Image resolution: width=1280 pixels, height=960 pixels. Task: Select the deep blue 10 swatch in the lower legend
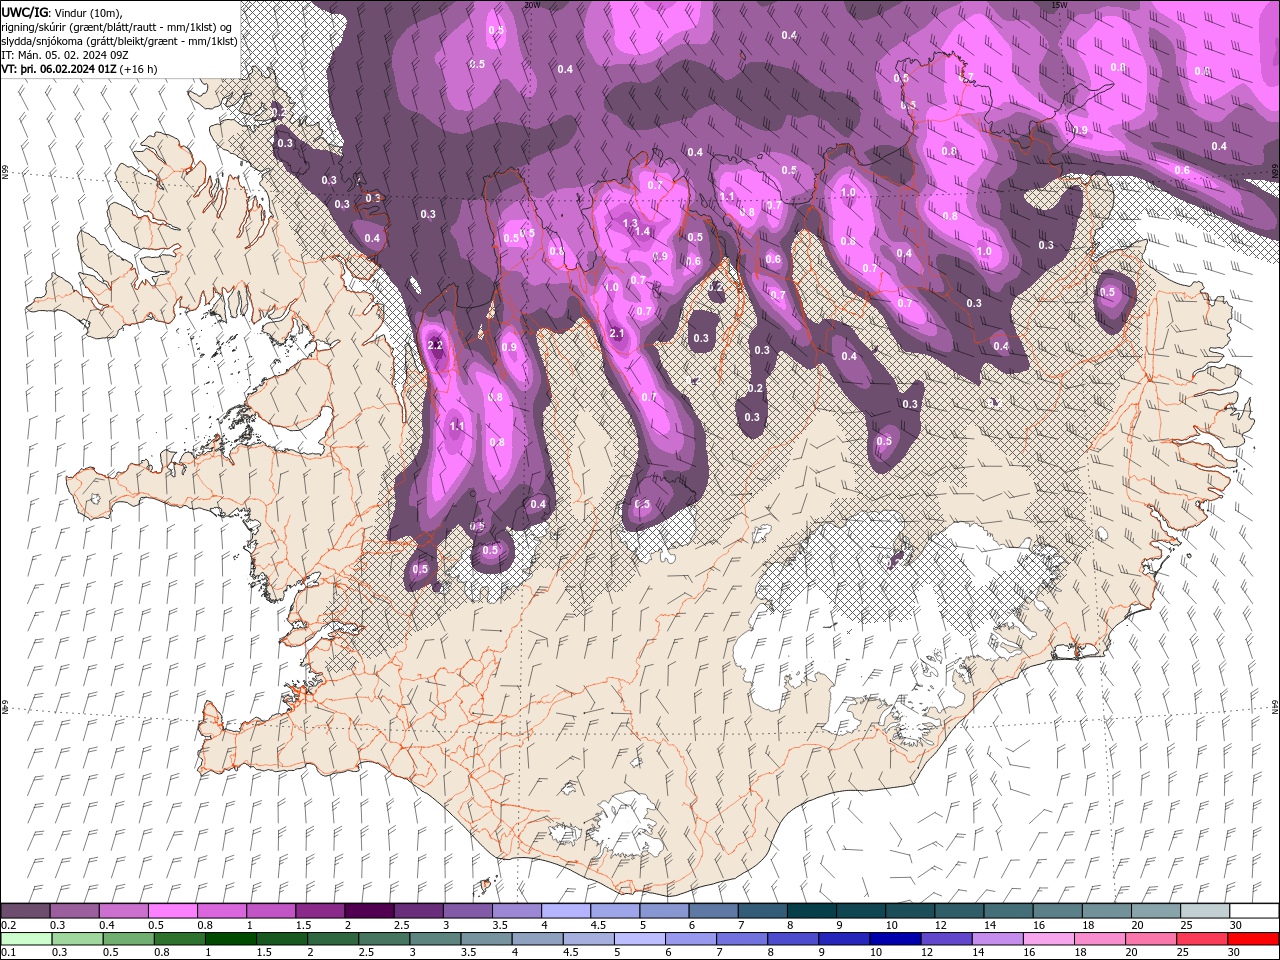click(x=895, y=938)
